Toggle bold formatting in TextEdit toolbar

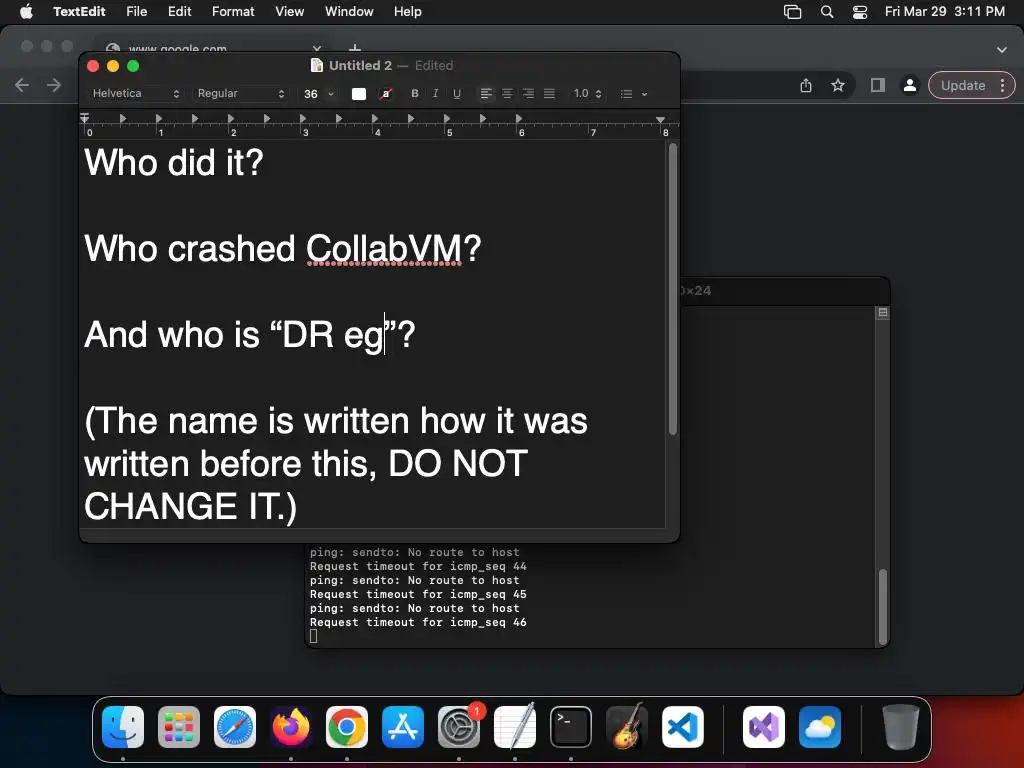[x=415, y=93]
